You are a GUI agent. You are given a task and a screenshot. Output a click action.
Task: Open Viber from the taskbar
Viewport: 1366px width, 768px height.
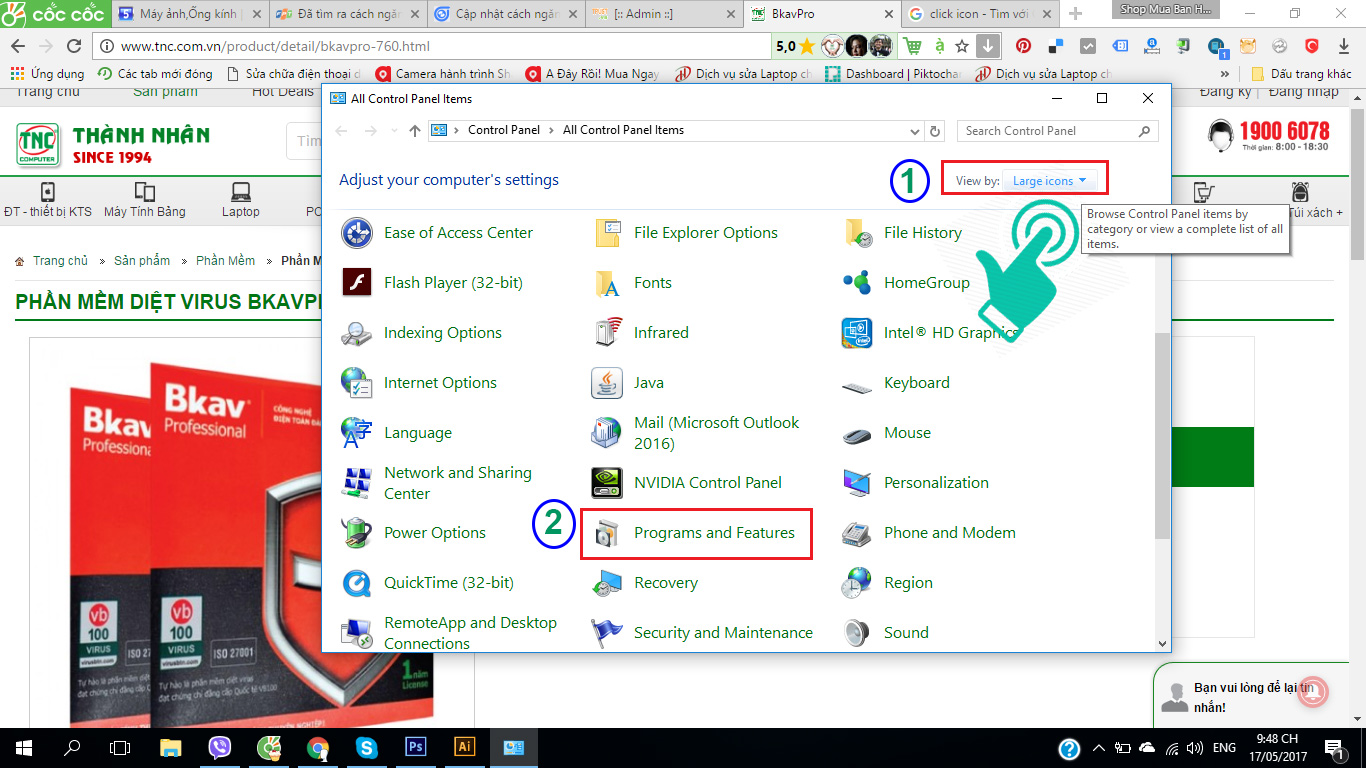coord(220,747)
